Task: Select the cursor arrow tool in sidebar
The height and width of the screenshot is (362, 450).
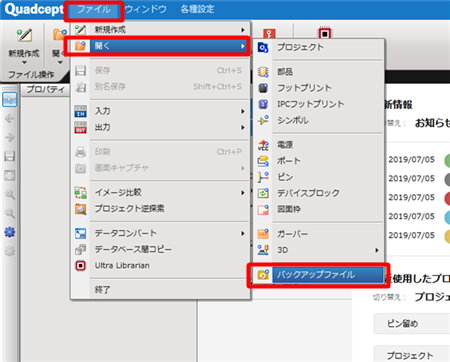Action: coord(9,99)
